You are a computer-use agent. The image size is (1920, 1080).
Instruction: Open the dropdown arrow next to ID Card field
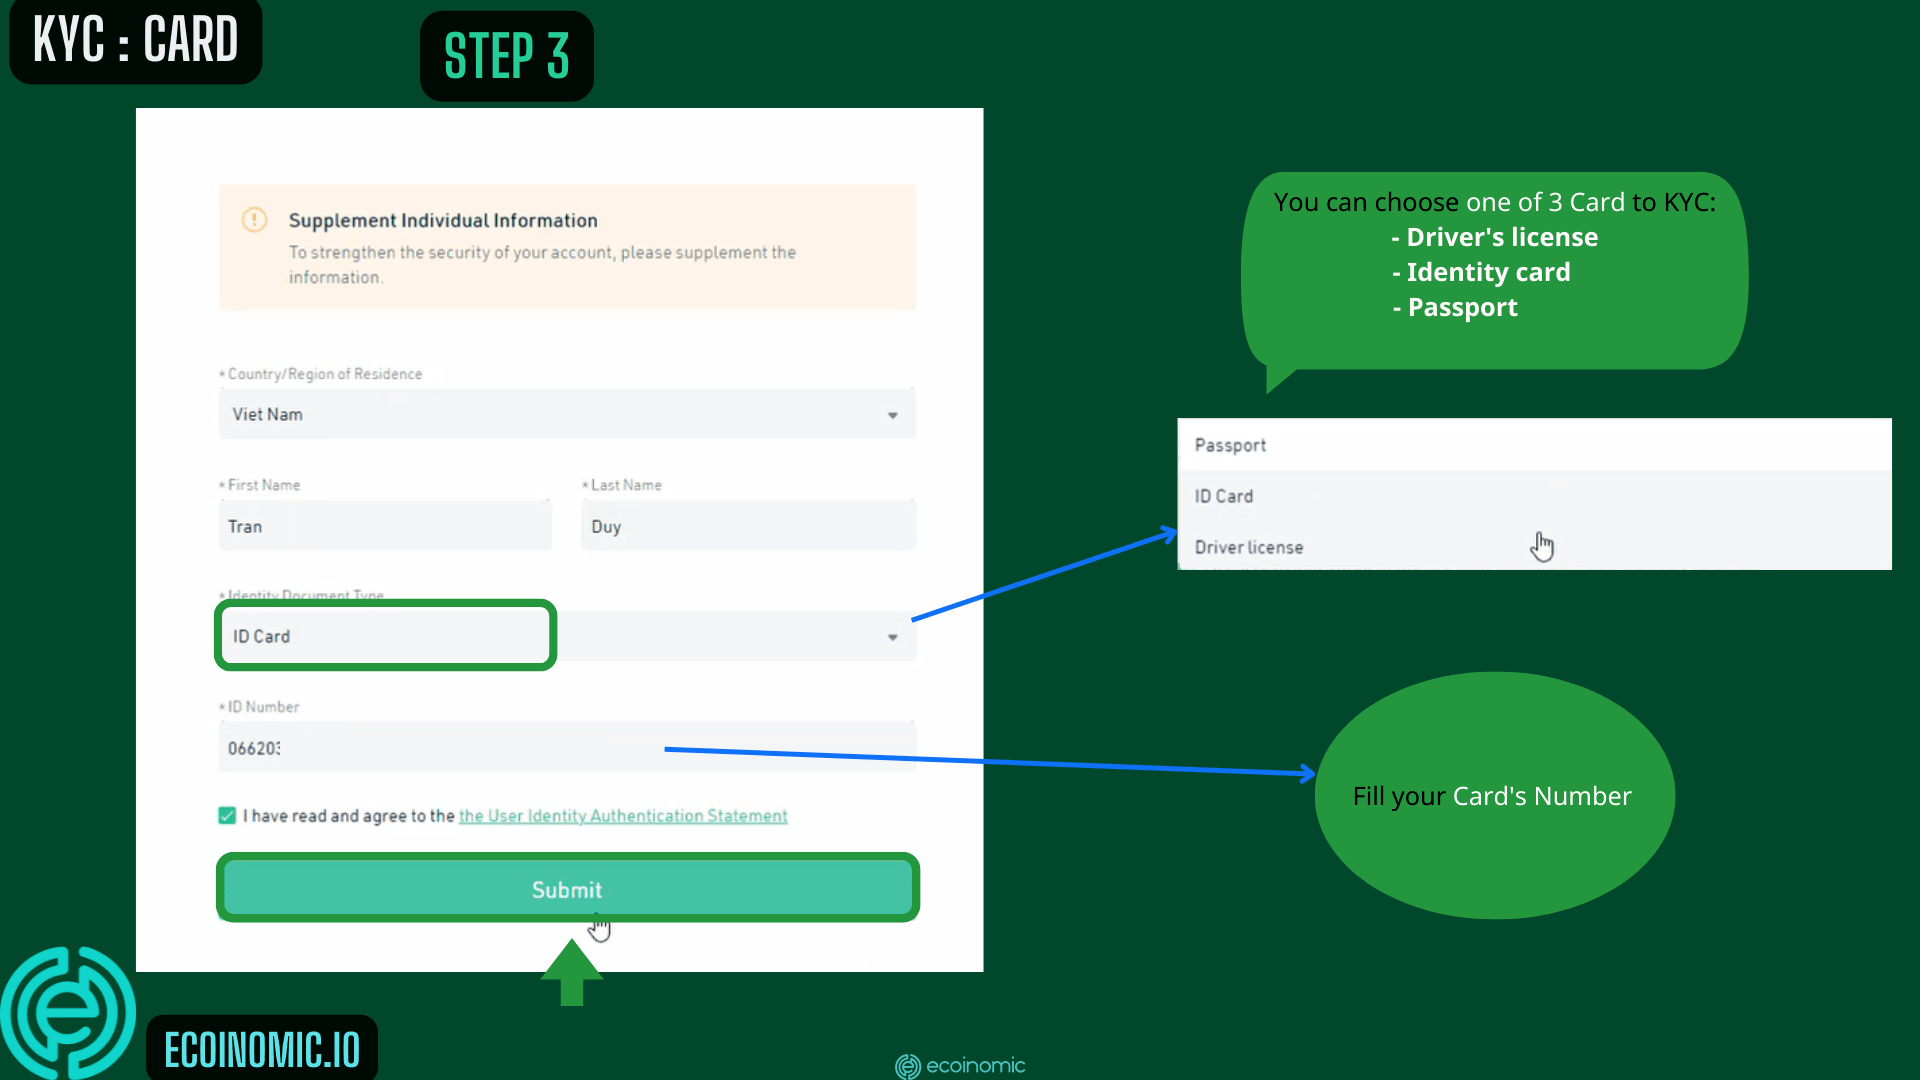coord(891,636)
